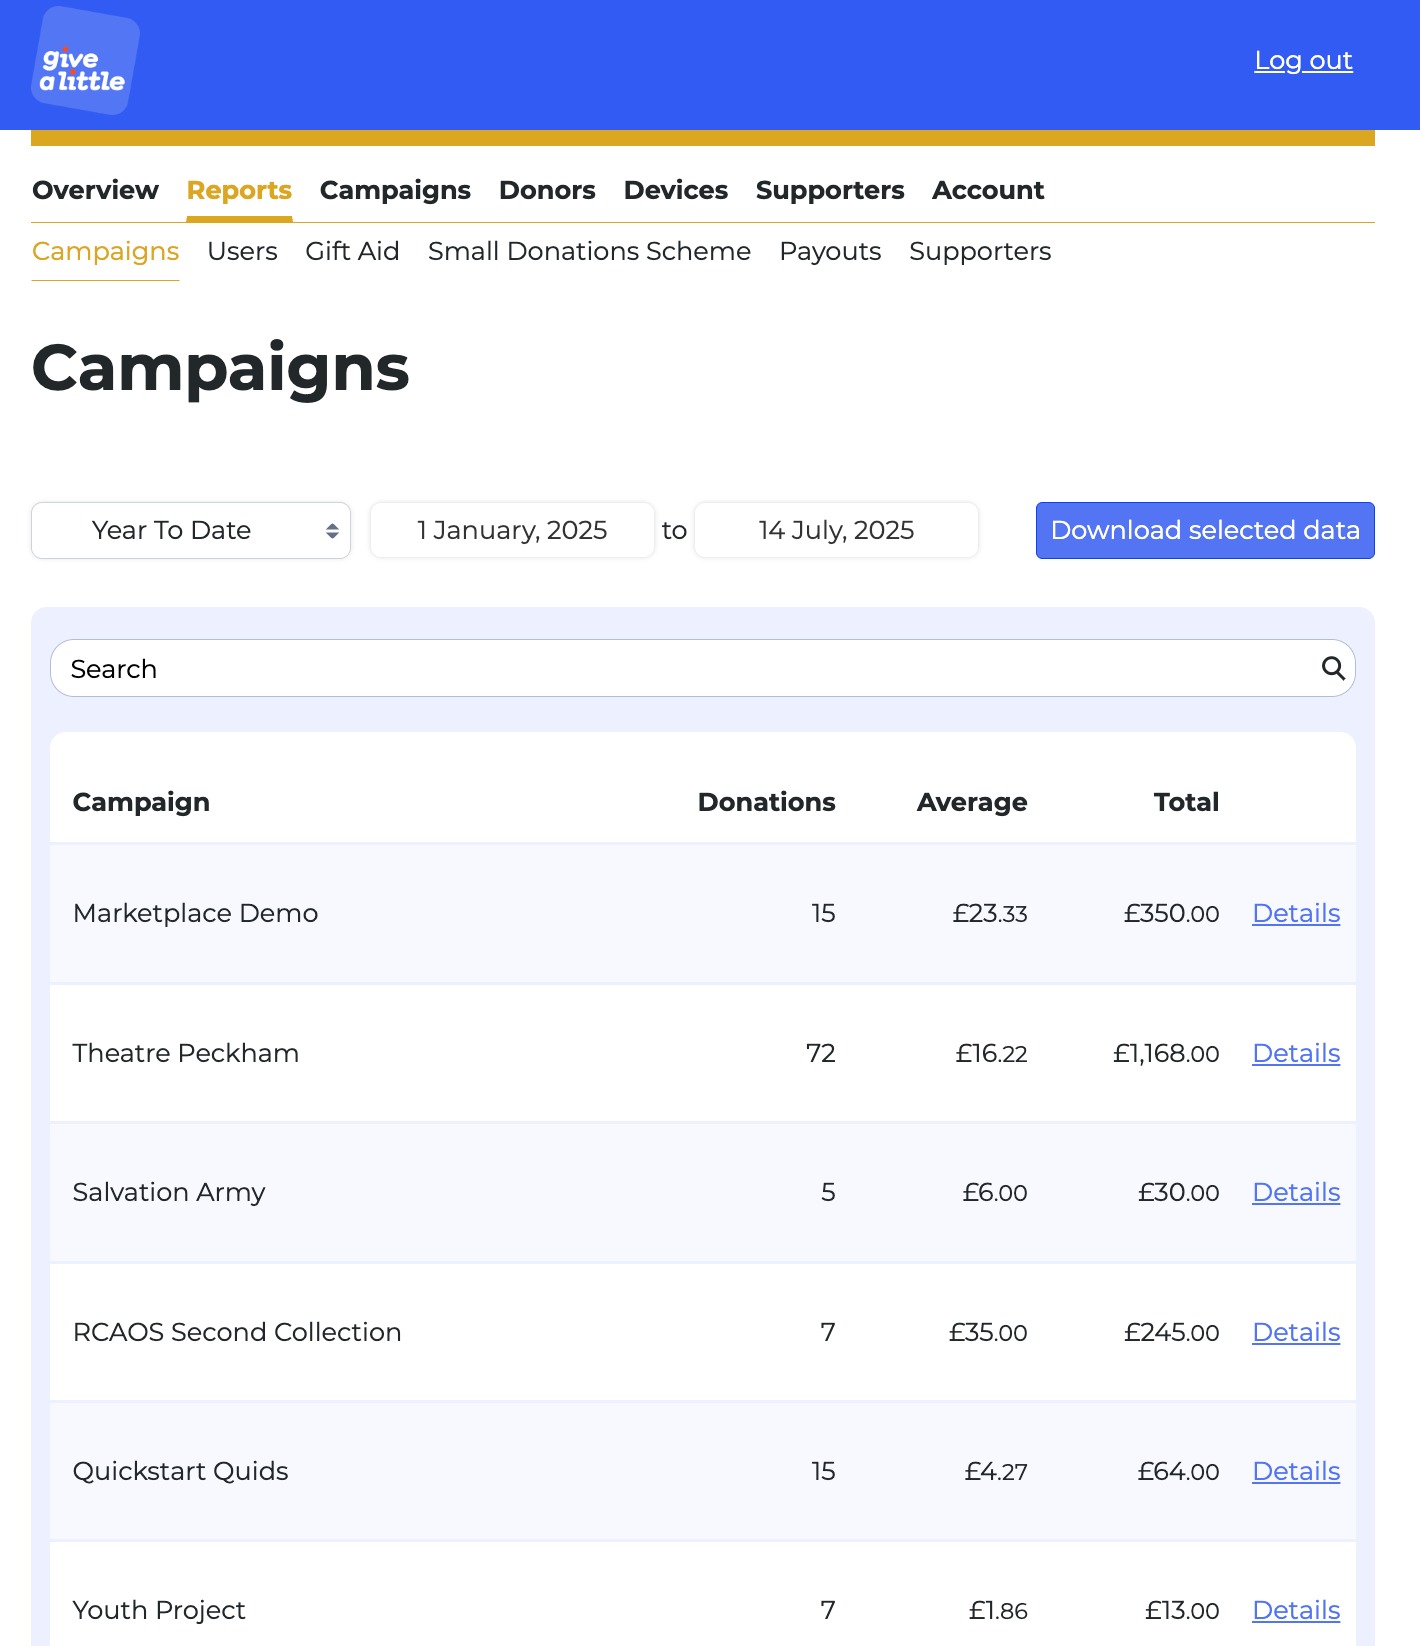Screen dimensions: 1420x1646
Task: Click the Give a Little logo
Action: point(85,61)
